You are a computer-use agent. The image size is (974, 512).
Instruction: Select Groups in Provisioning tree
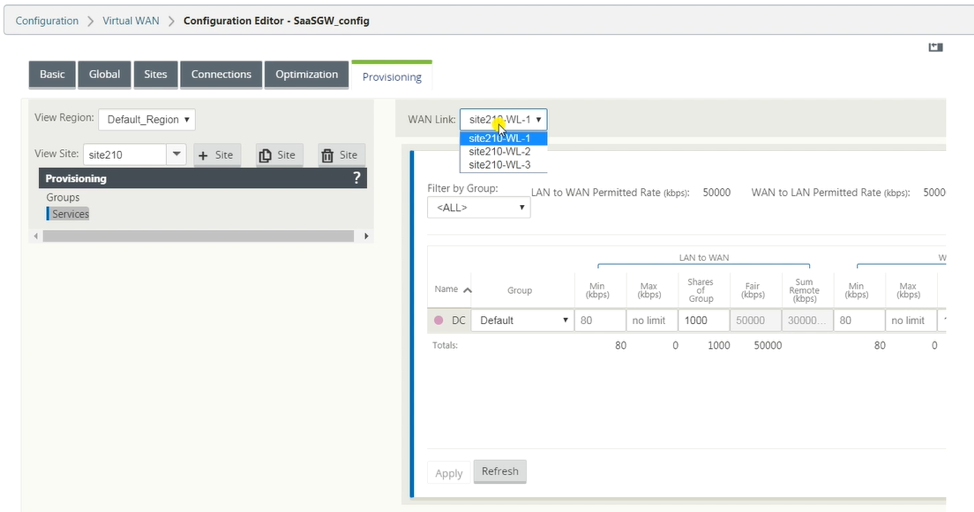coord(63,197)
